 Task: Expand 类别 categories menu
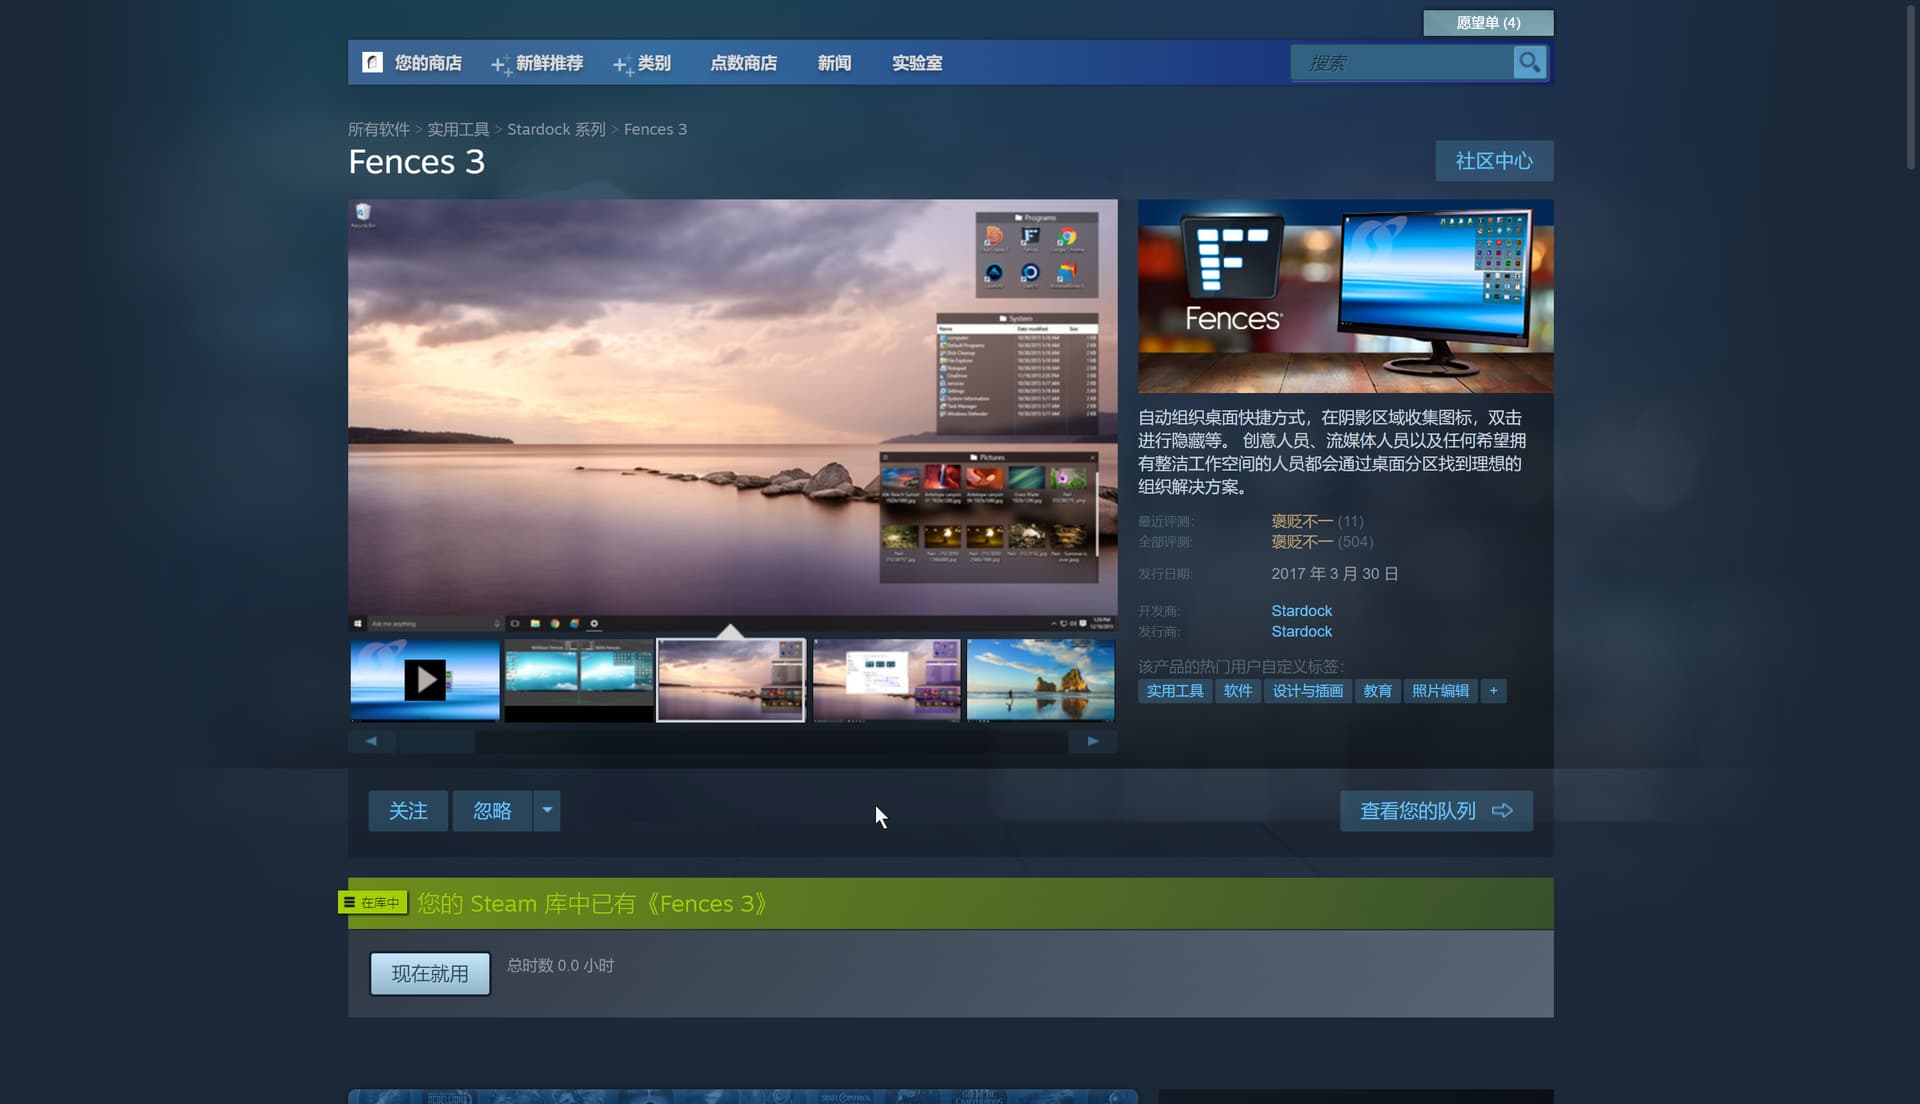point(653,63)
